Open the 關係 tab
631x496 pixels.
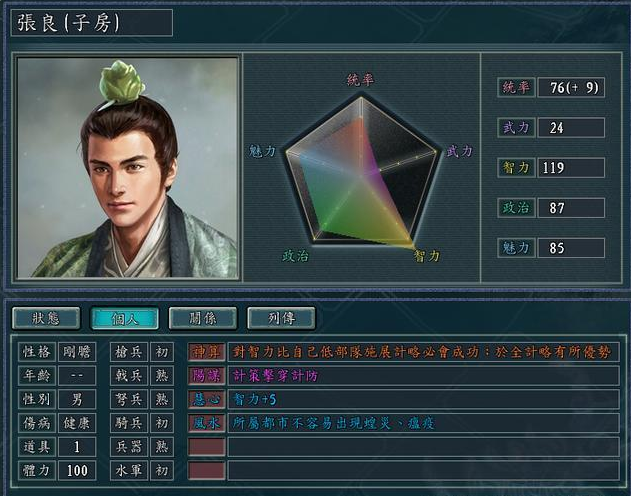203,318
